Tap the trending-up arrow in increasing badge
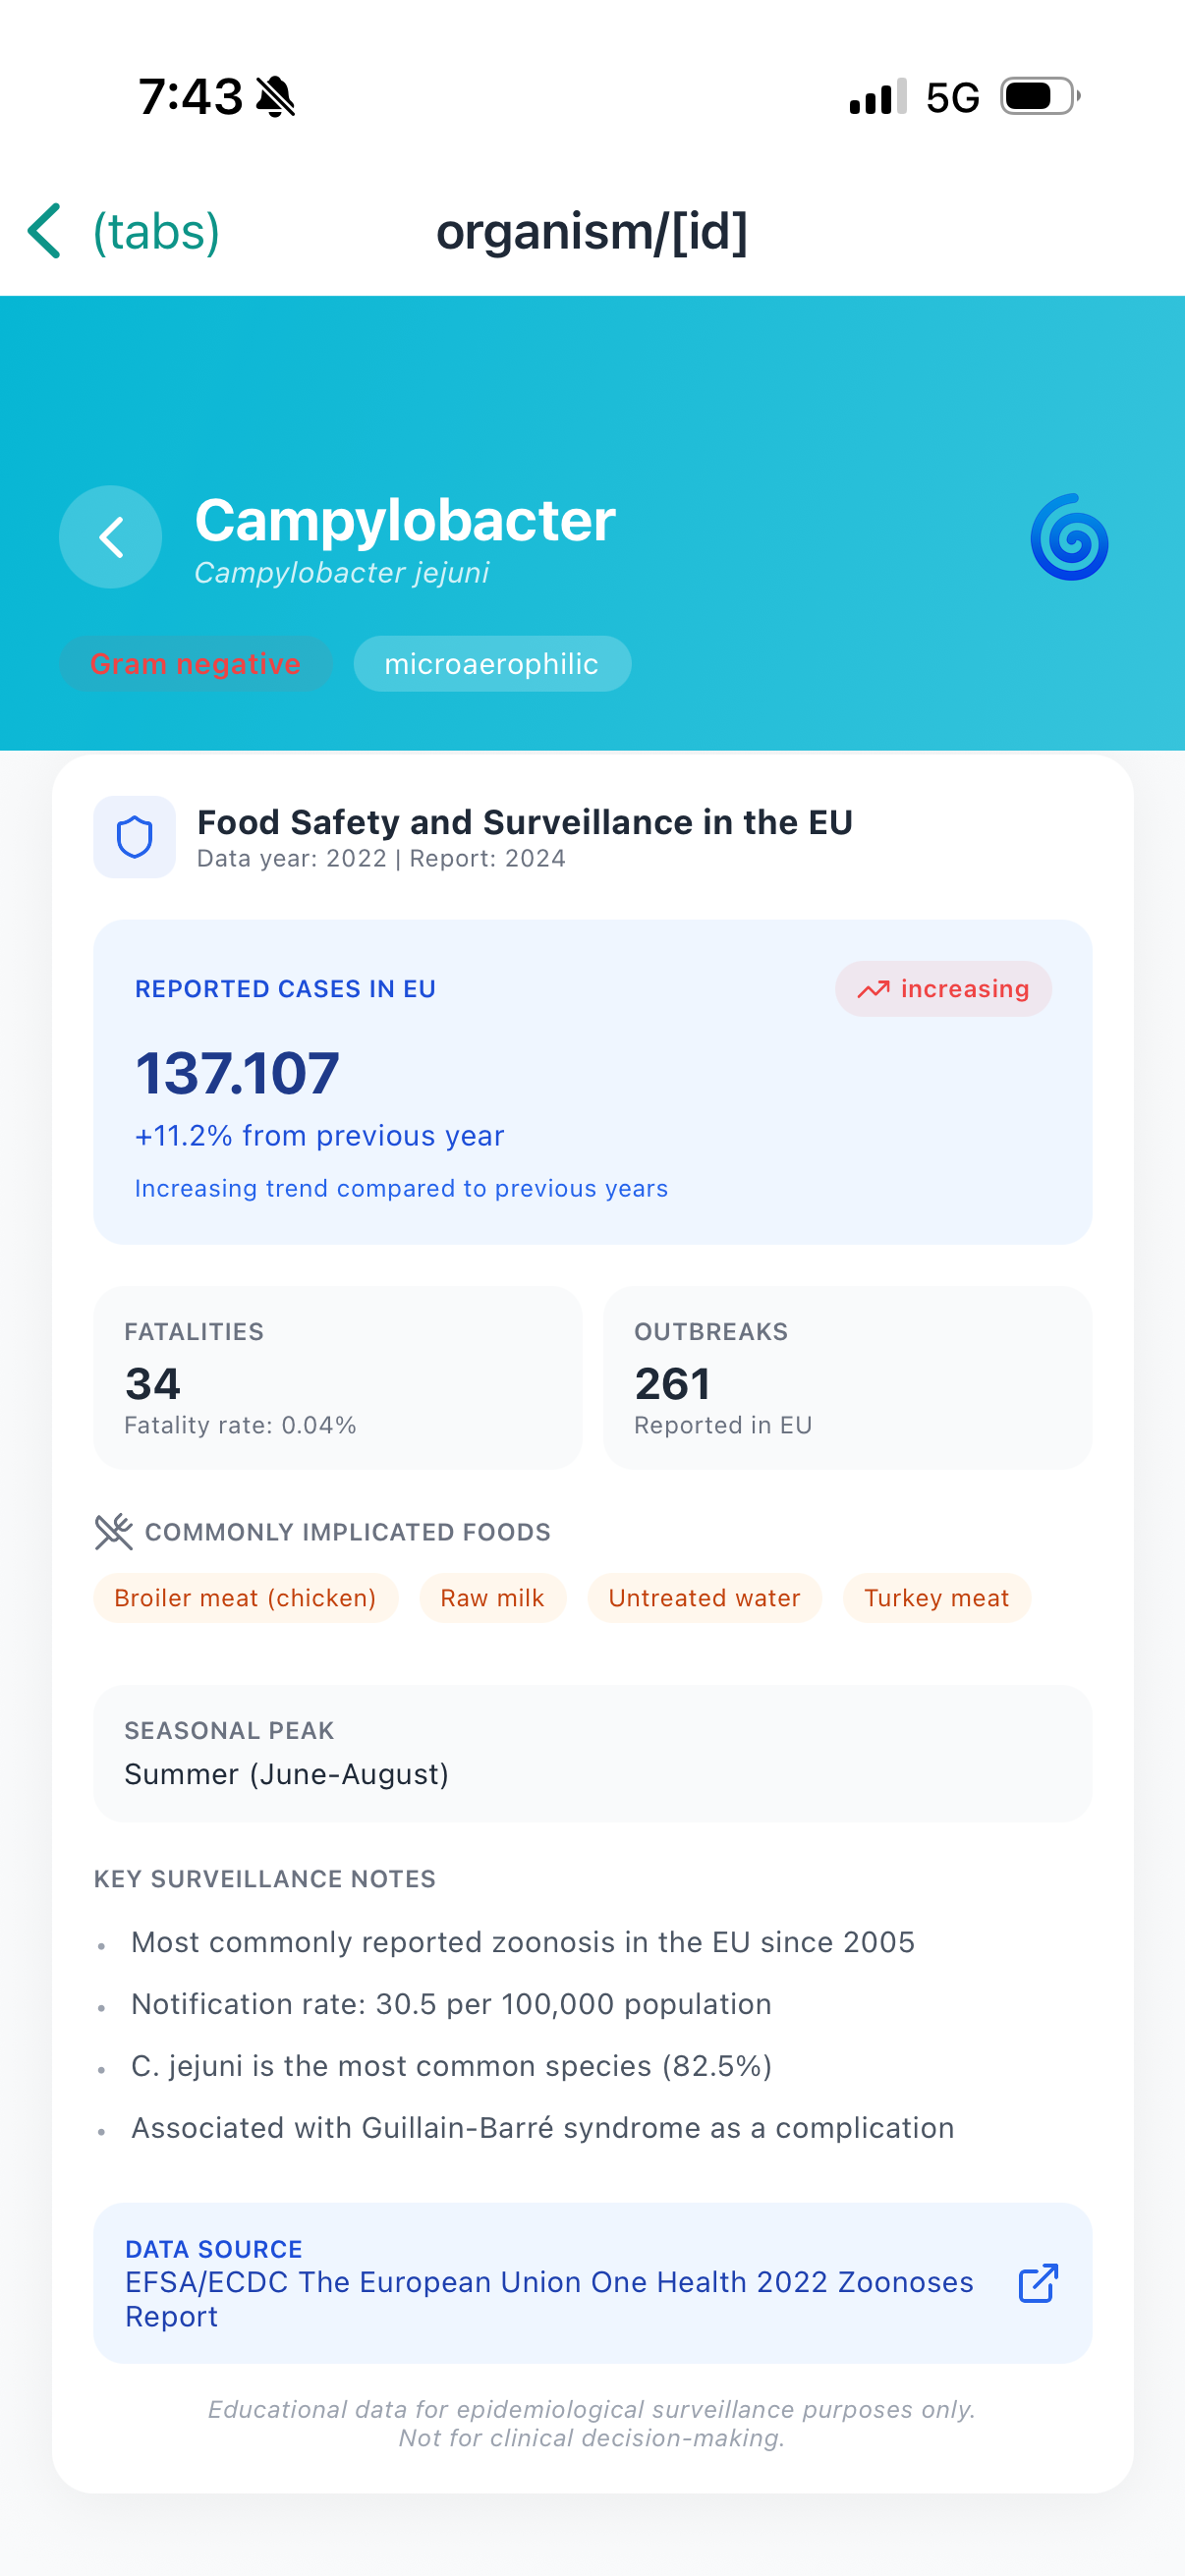Screen dimensions: 1185x2576 coord(873,989)
